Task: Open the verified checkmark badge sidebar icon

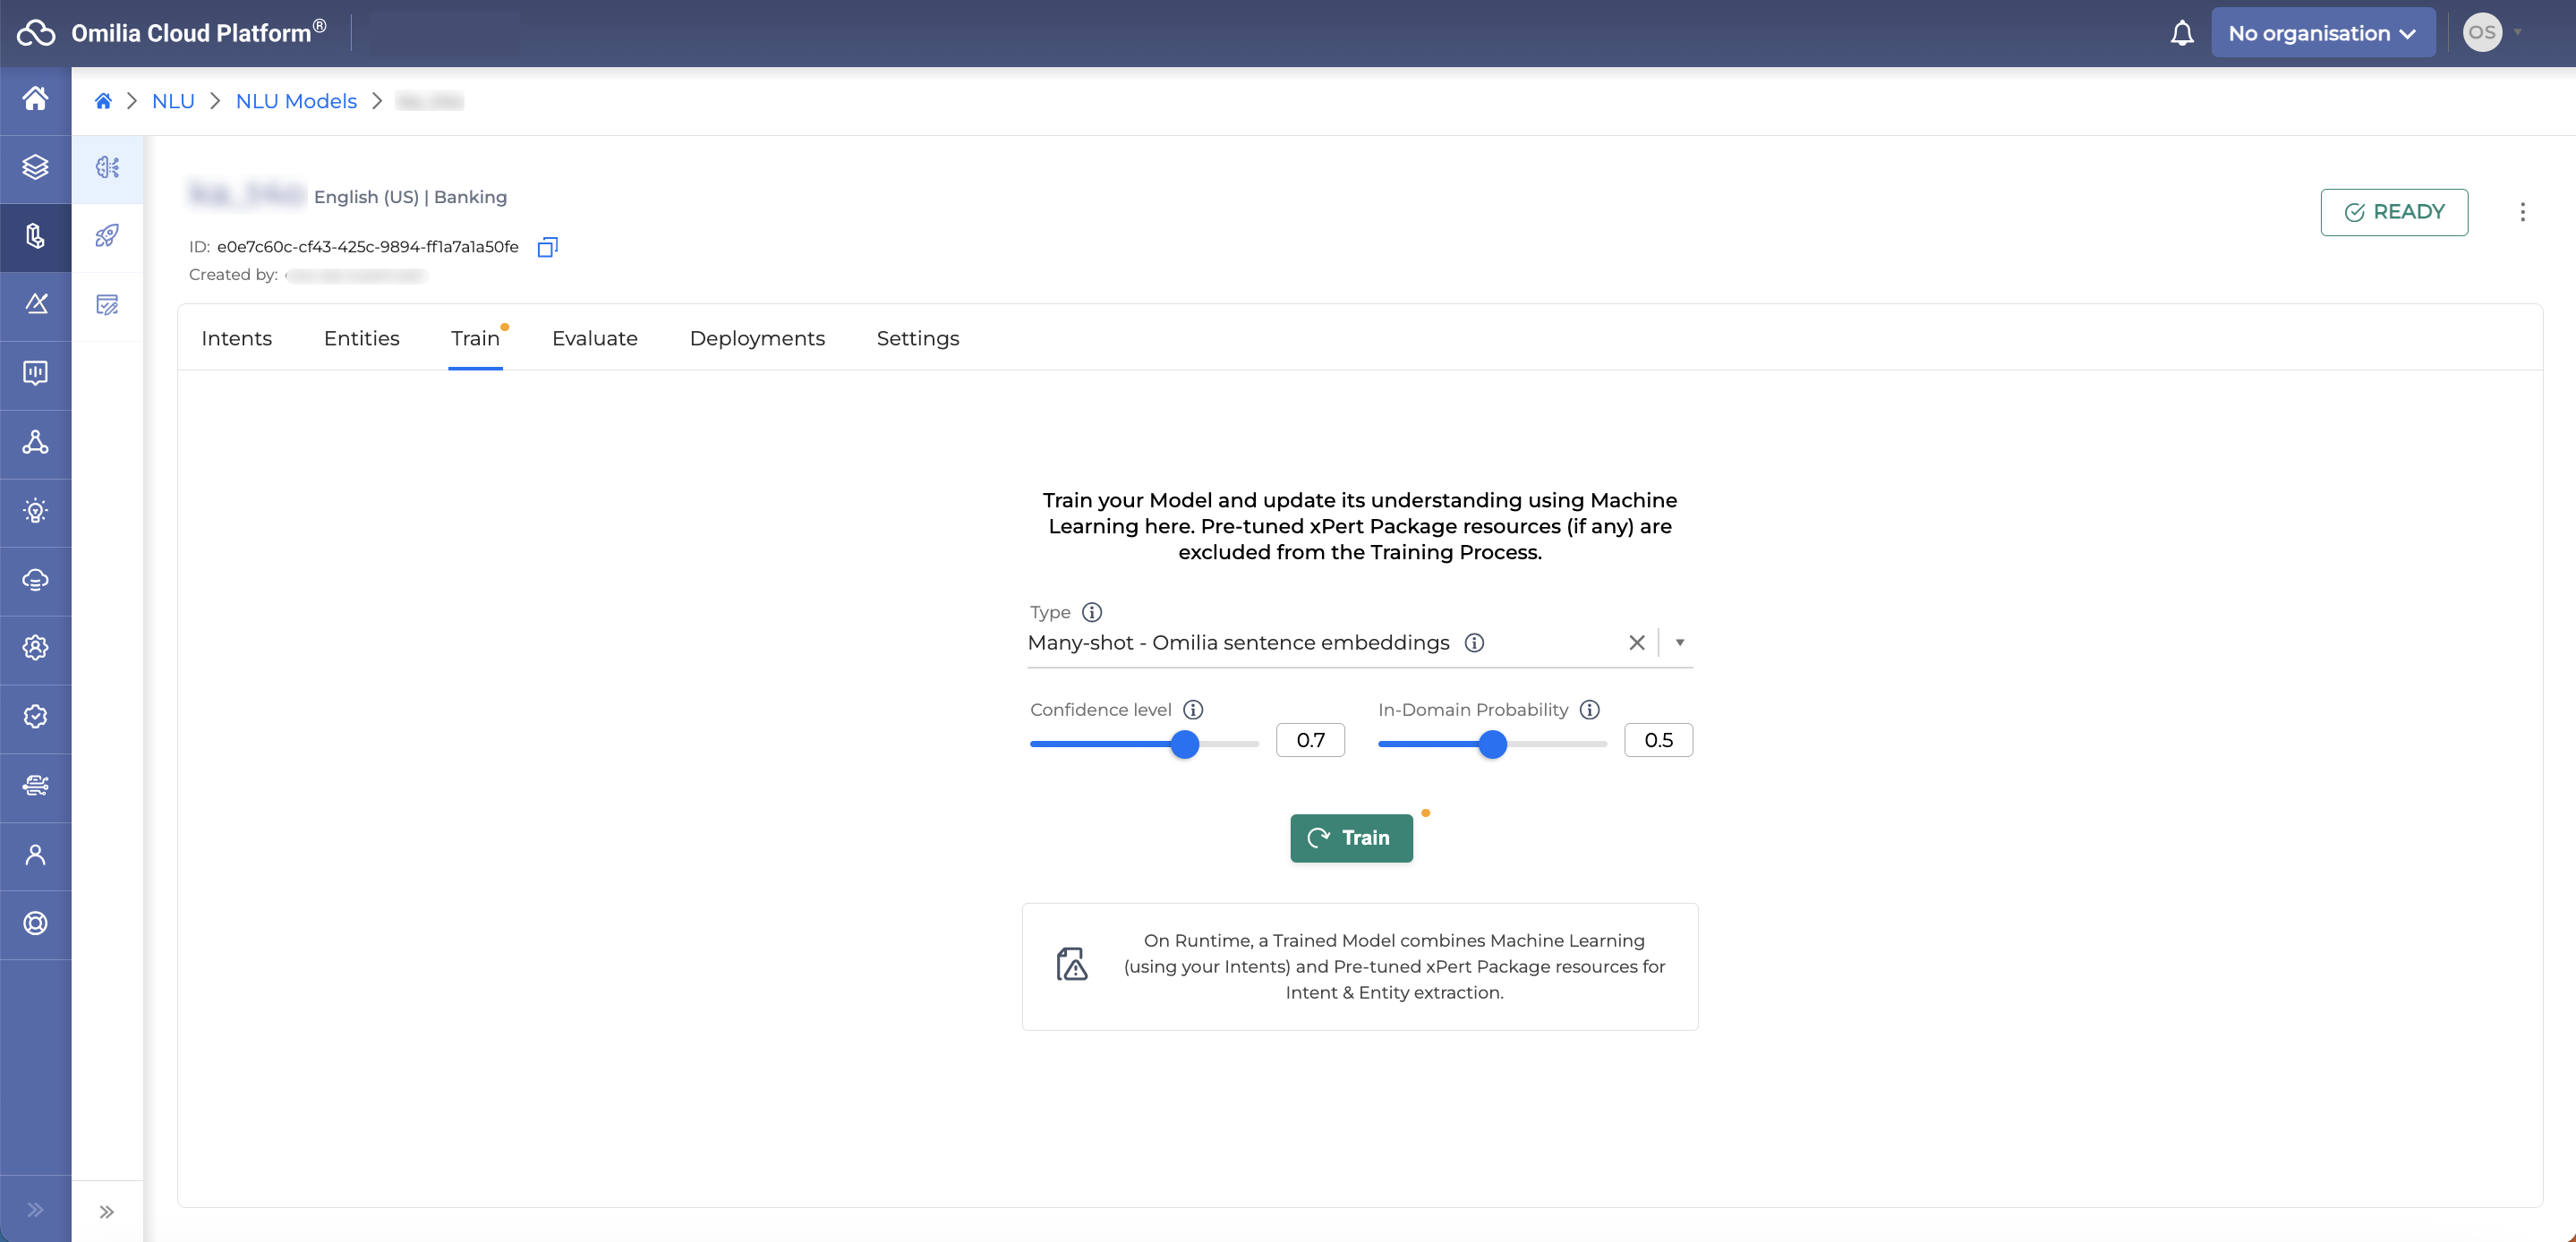Action: point(36,717)
